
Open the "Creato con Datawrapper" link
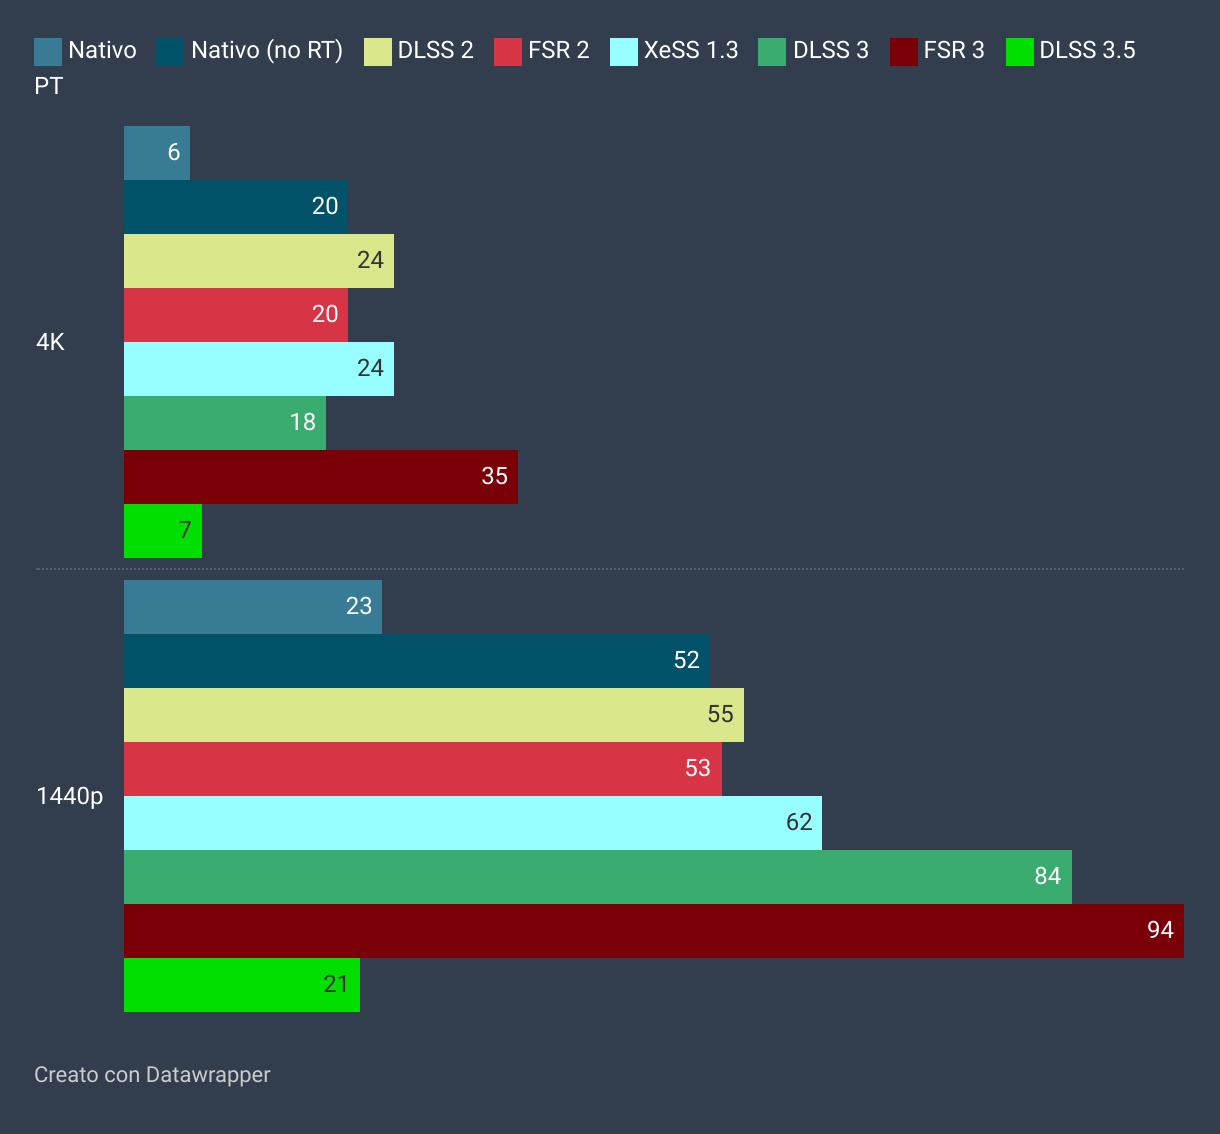(x=152, y=1075)
